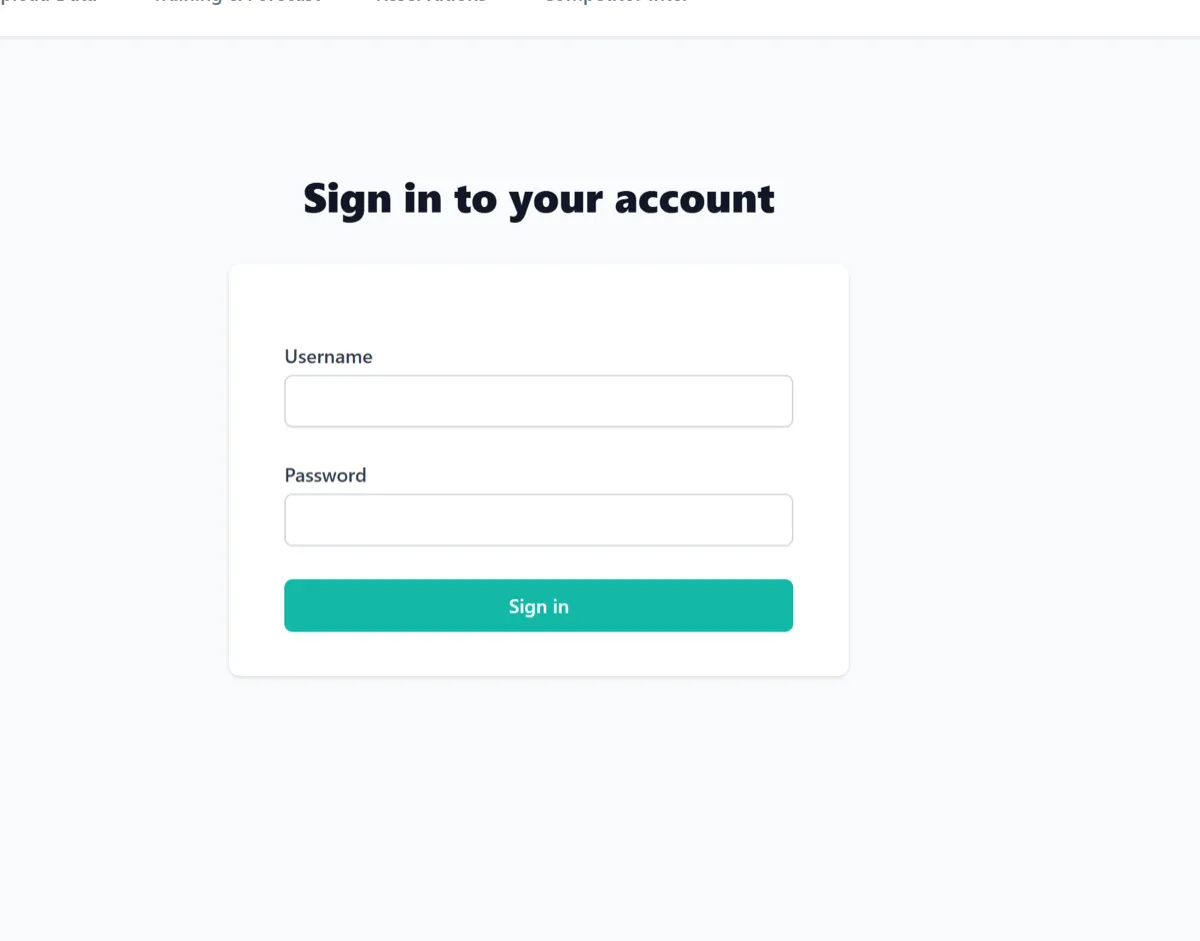Click the Username field label
This screenshot has height=941, width=1200.
click(328, 356)
